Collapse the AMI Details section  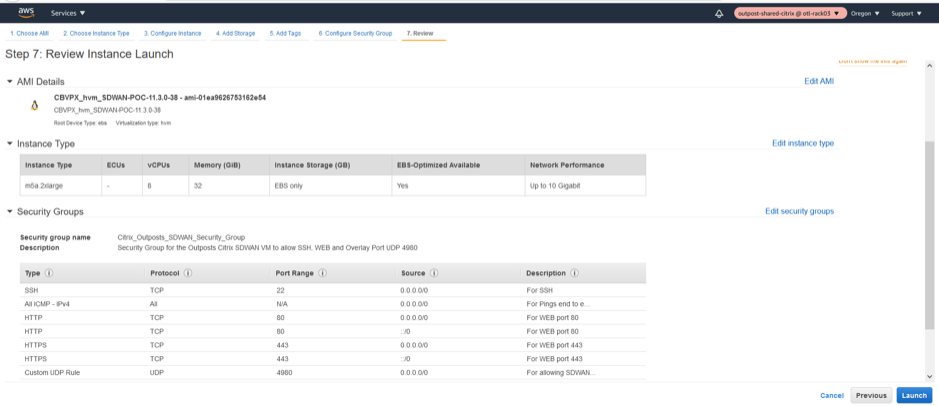(x=9, y=81)
